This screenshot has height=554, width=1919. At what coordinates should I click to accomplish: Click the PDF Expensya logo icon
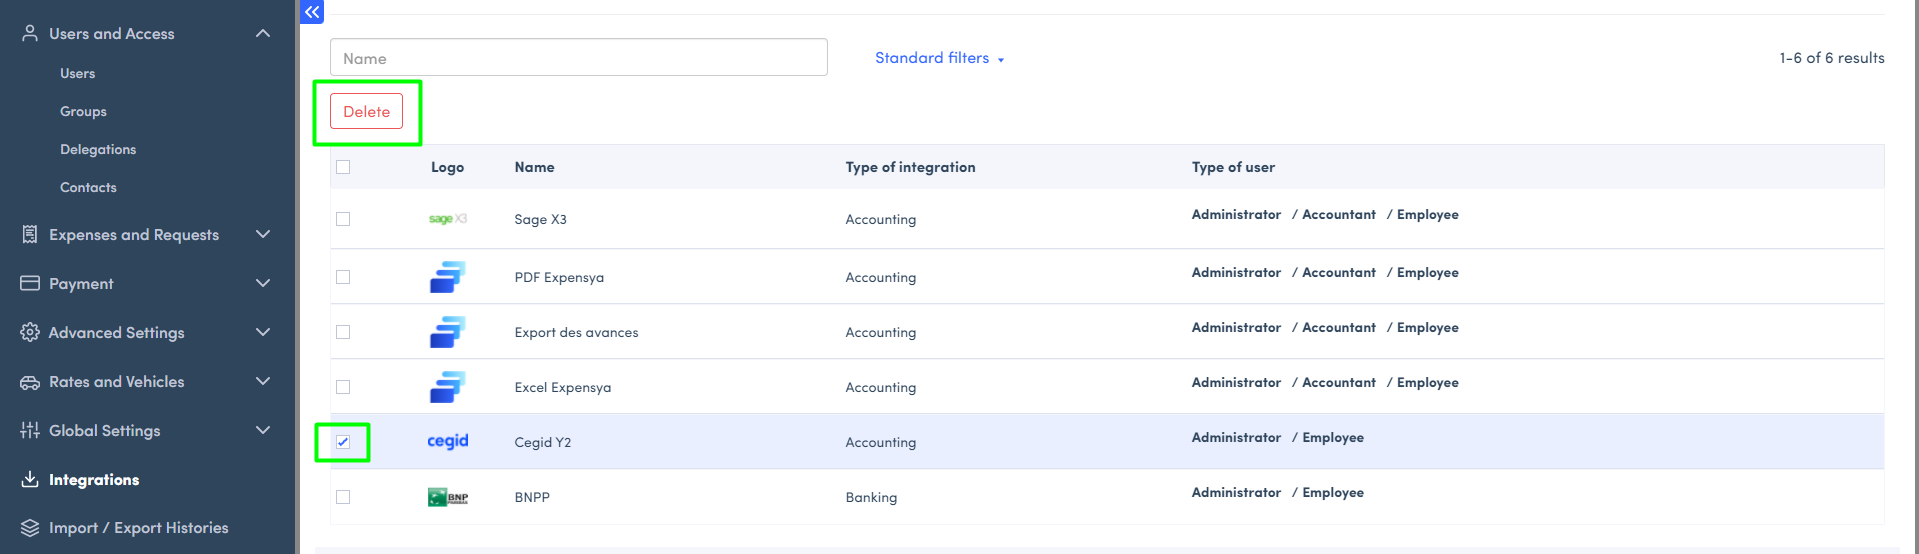[x=447, y=277]
